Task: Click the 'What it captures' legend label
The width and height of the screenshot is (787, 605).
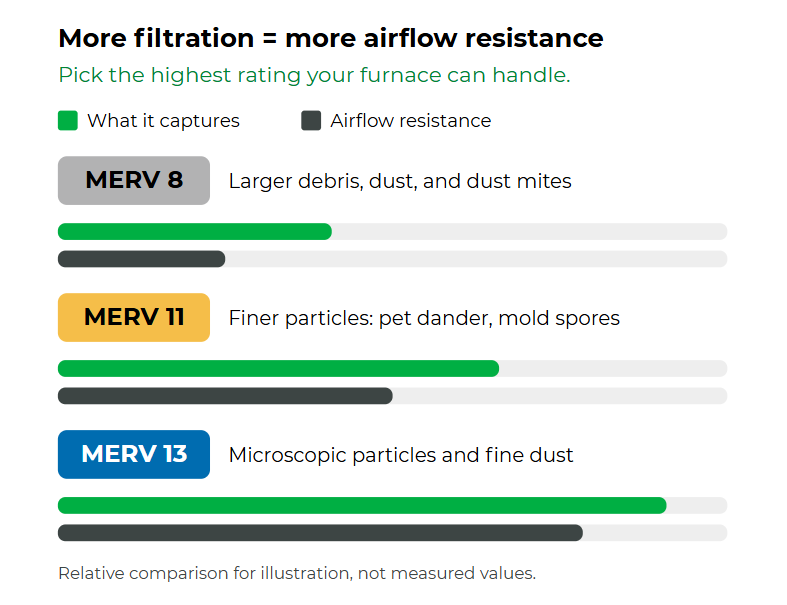Action: click(164, 121)
